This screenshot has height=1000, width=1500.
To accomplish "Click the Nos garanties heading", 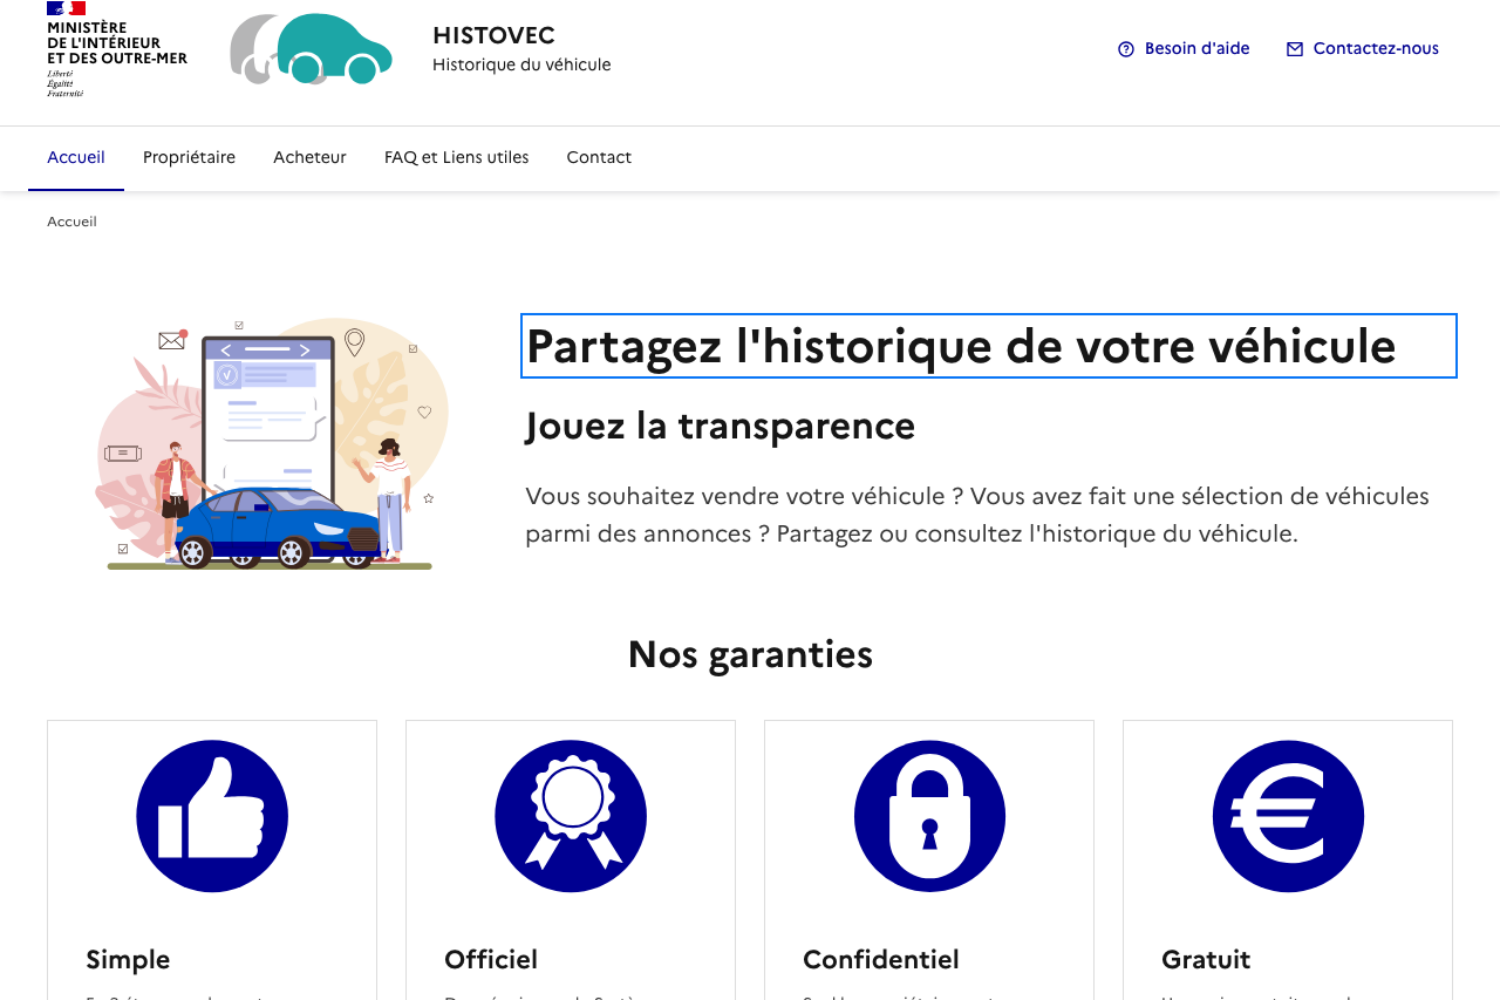I will (x=750, y=654).
